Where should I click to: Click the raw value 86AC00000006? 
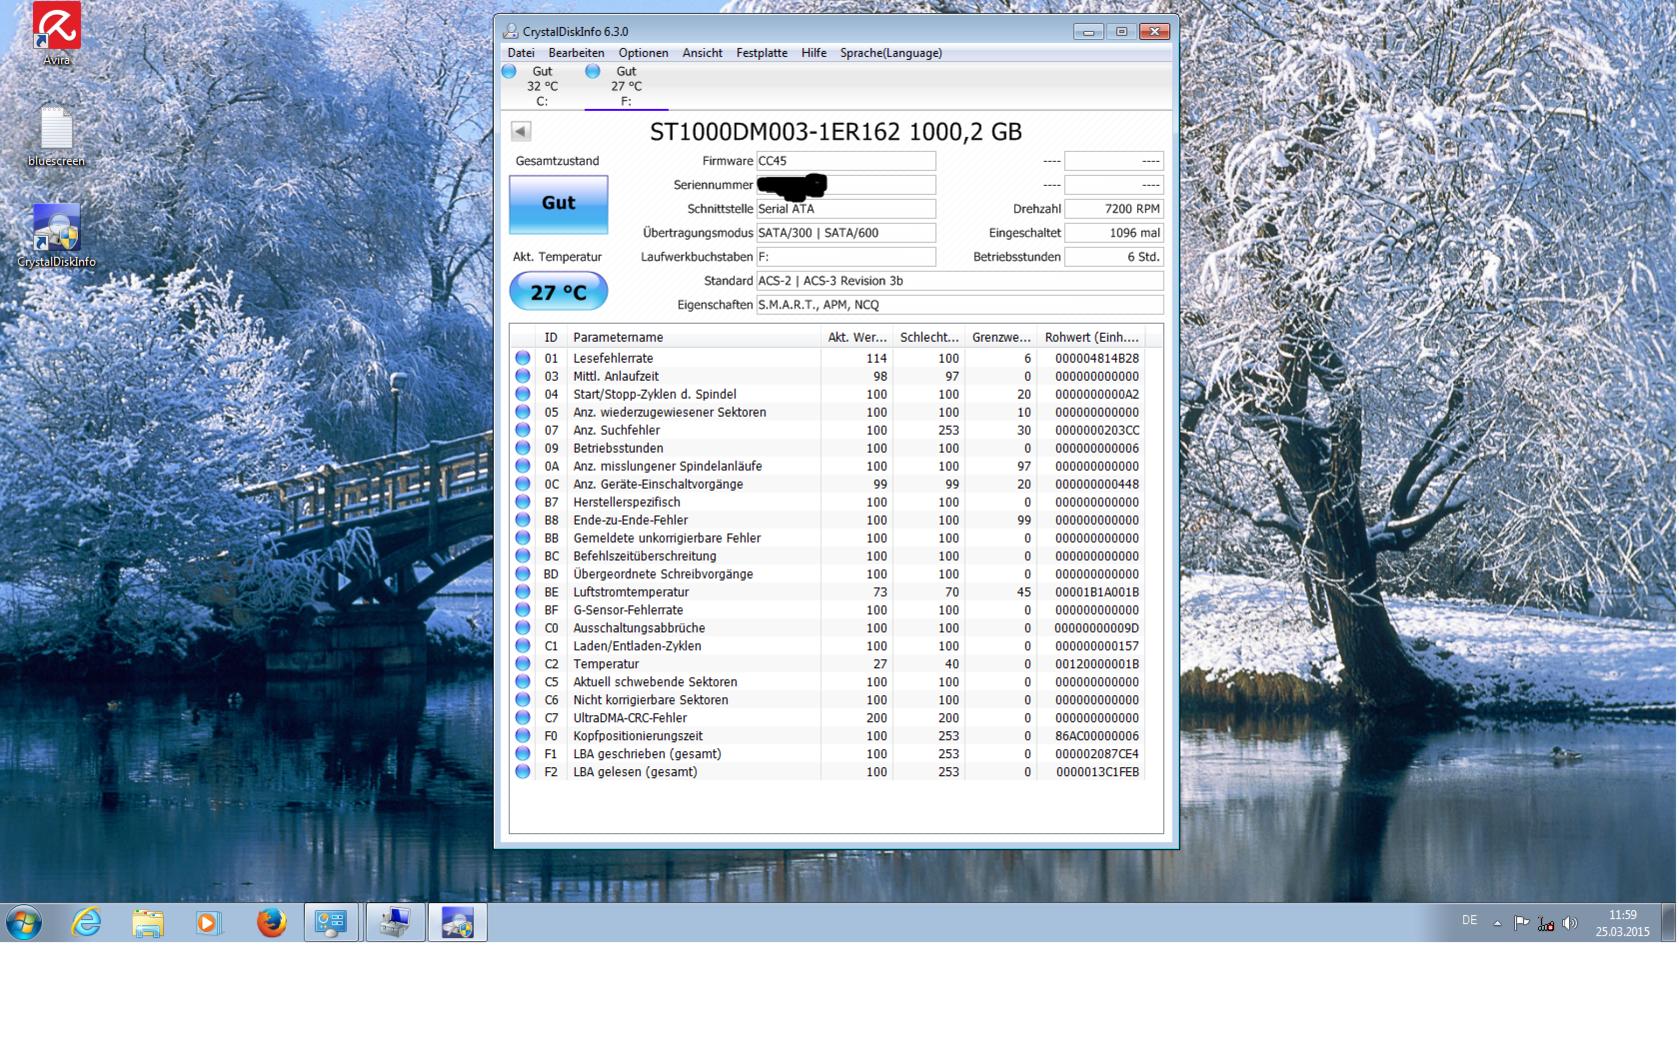pos(1096,736)
